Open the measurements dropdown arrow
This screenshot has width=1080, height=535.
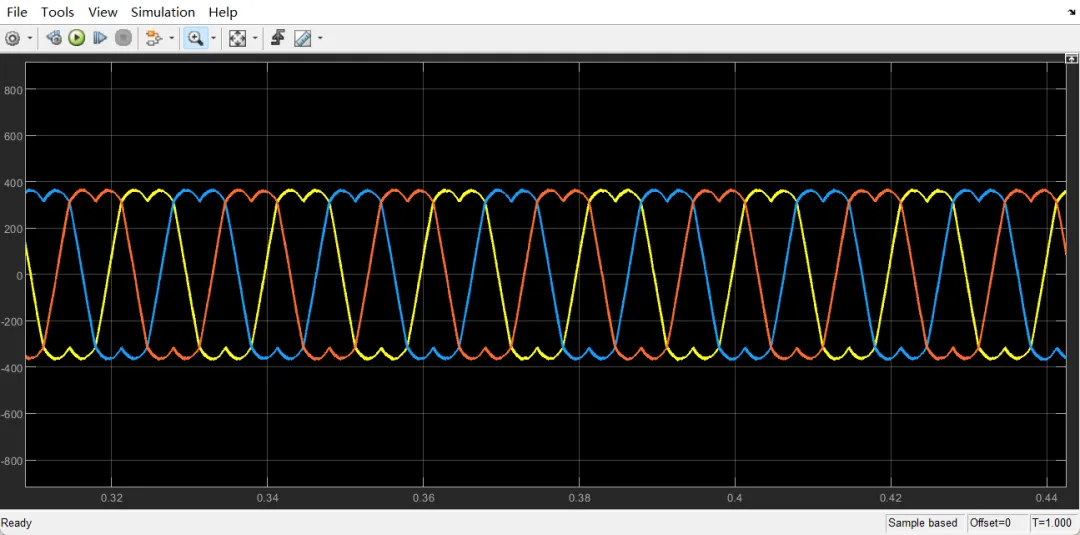(320, 39)
